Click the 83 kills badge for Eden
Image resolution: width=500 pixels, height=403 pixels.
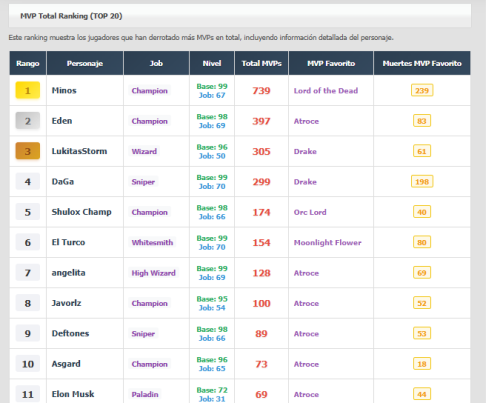point(422,121)
